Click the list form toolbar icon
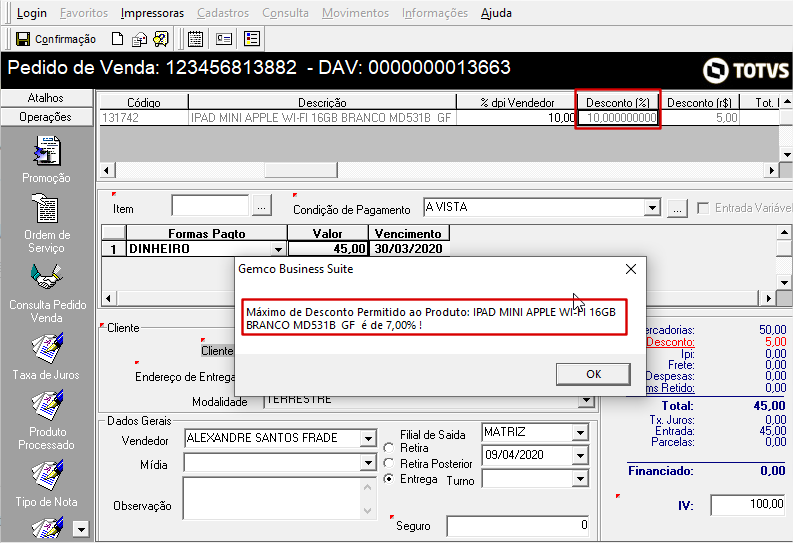 pyautogui.click(x=251, y=39)
